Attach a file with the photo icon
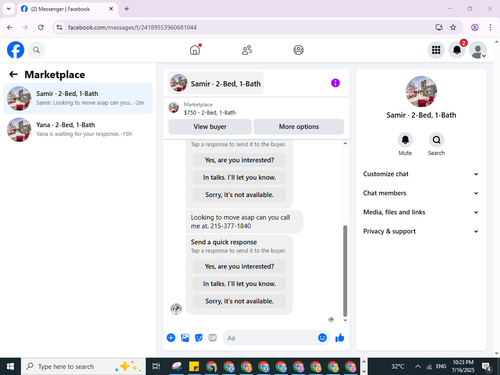This screenshot has width=500, height=375. (x=185, y=338)
